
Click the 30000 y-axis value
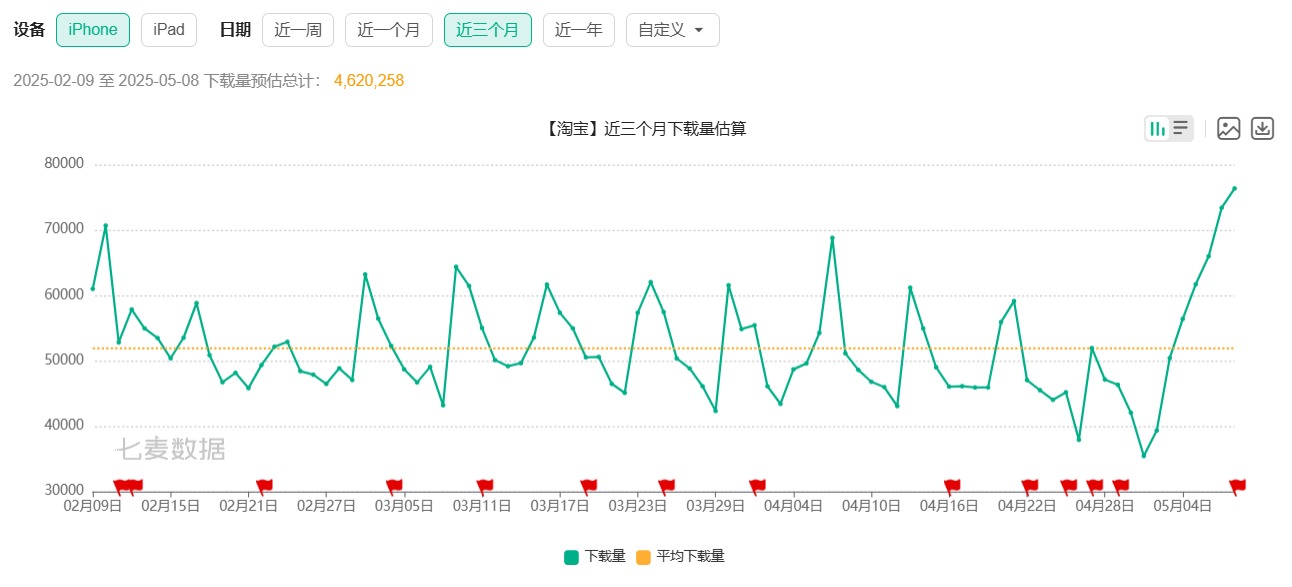[x=64, y=491]
